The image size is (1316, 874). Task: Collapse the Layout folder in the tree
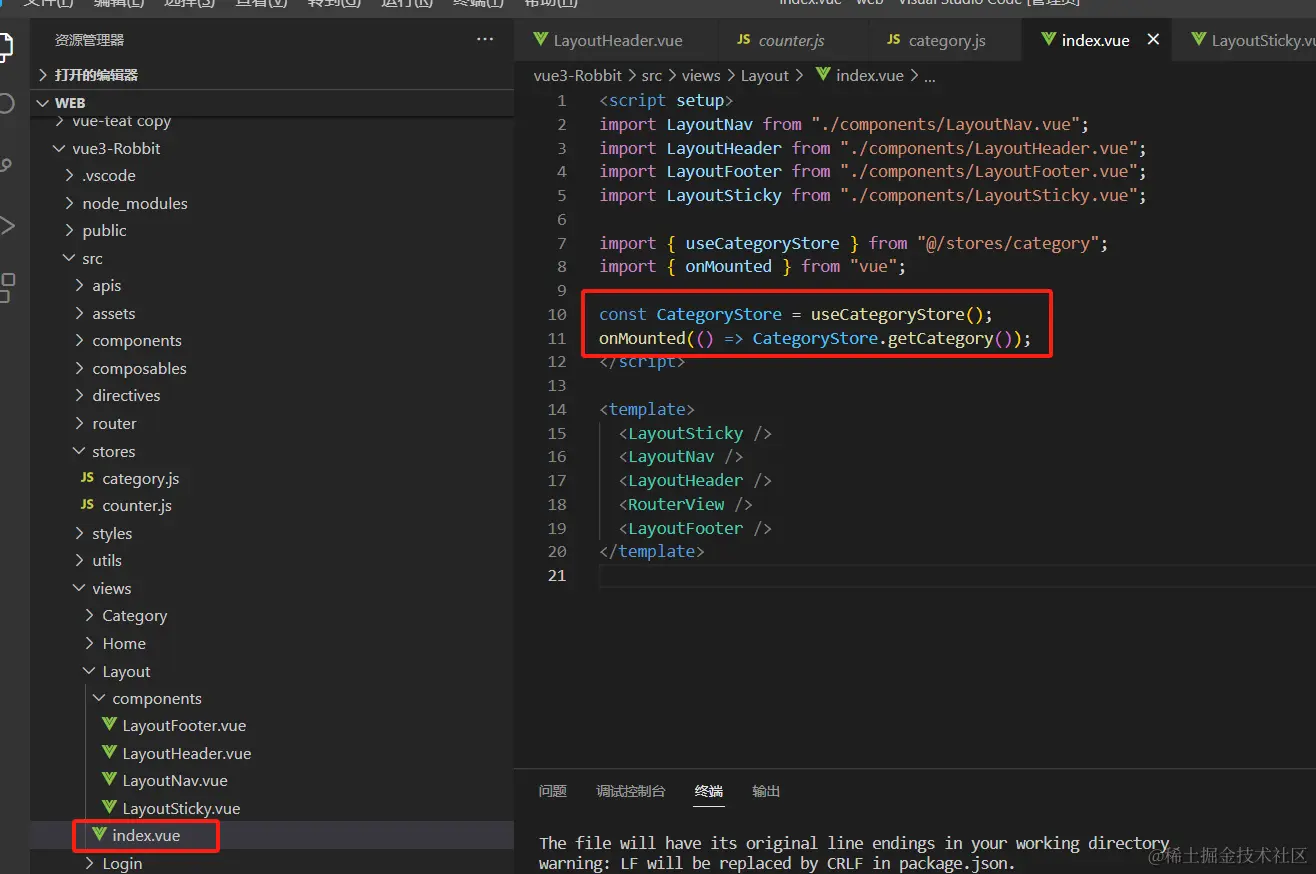pyautogui.click(x=89, y=671)
